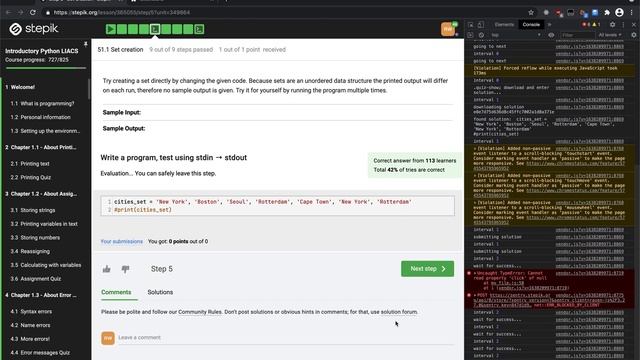Open section '2 Chapter 1.1 - About Printi...'
640x360 pixels.
41,147
